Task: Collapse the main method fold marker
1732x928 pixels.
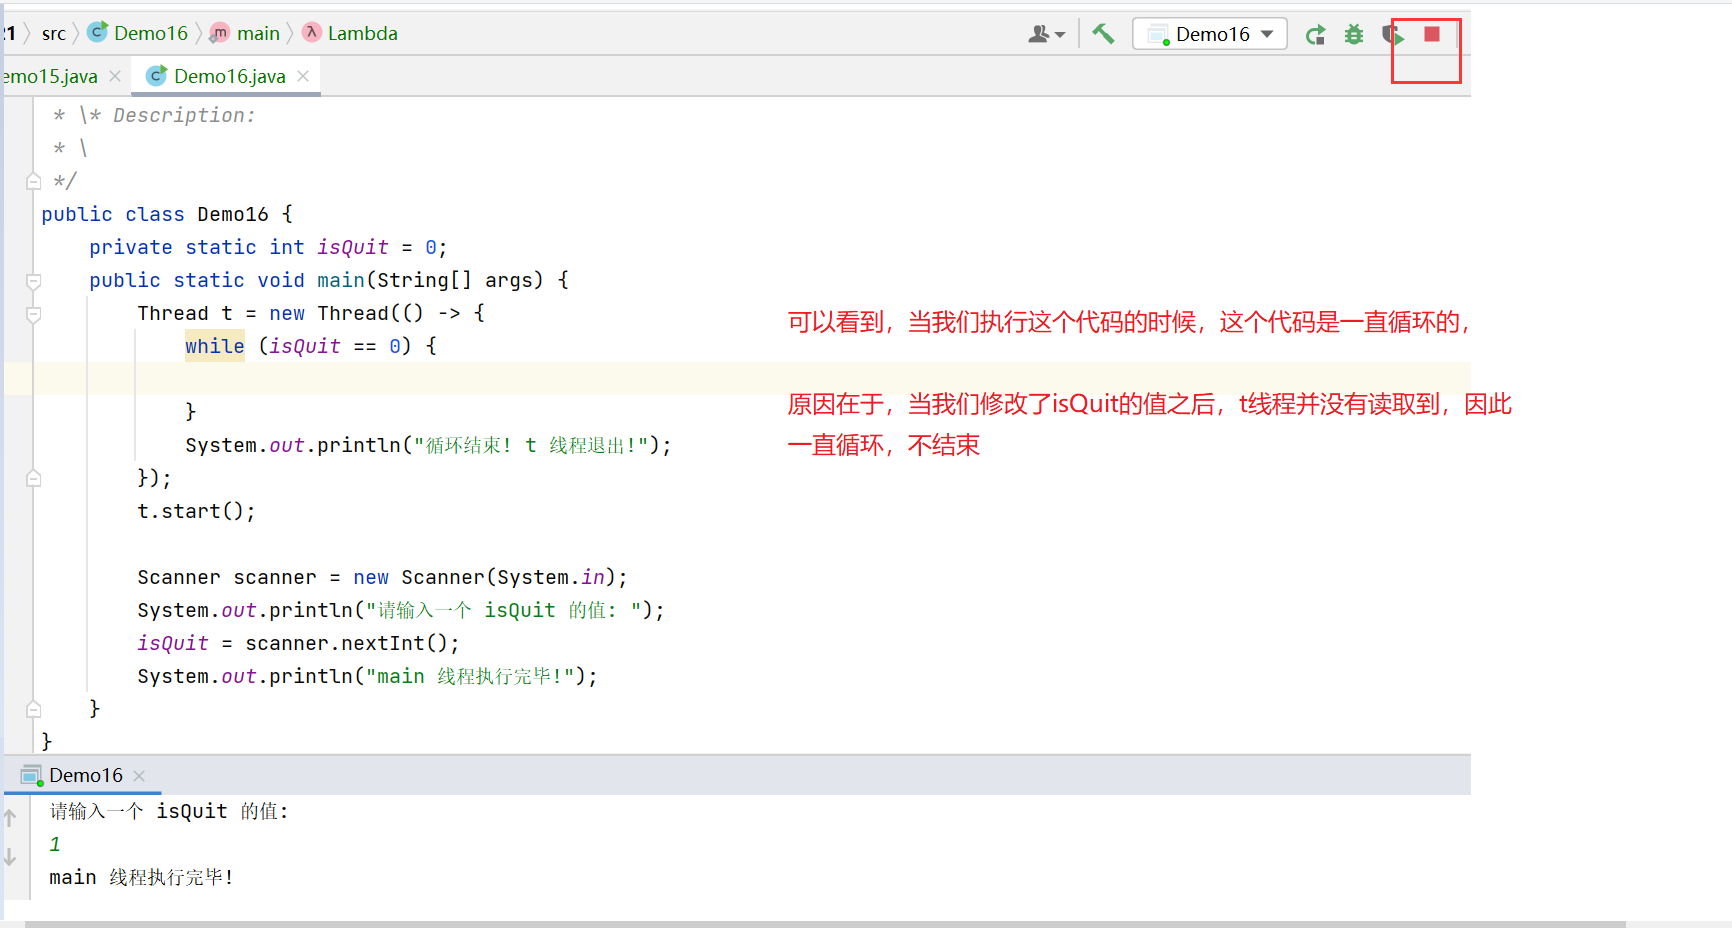Action: pyautogui.click(x=33, y=281)
